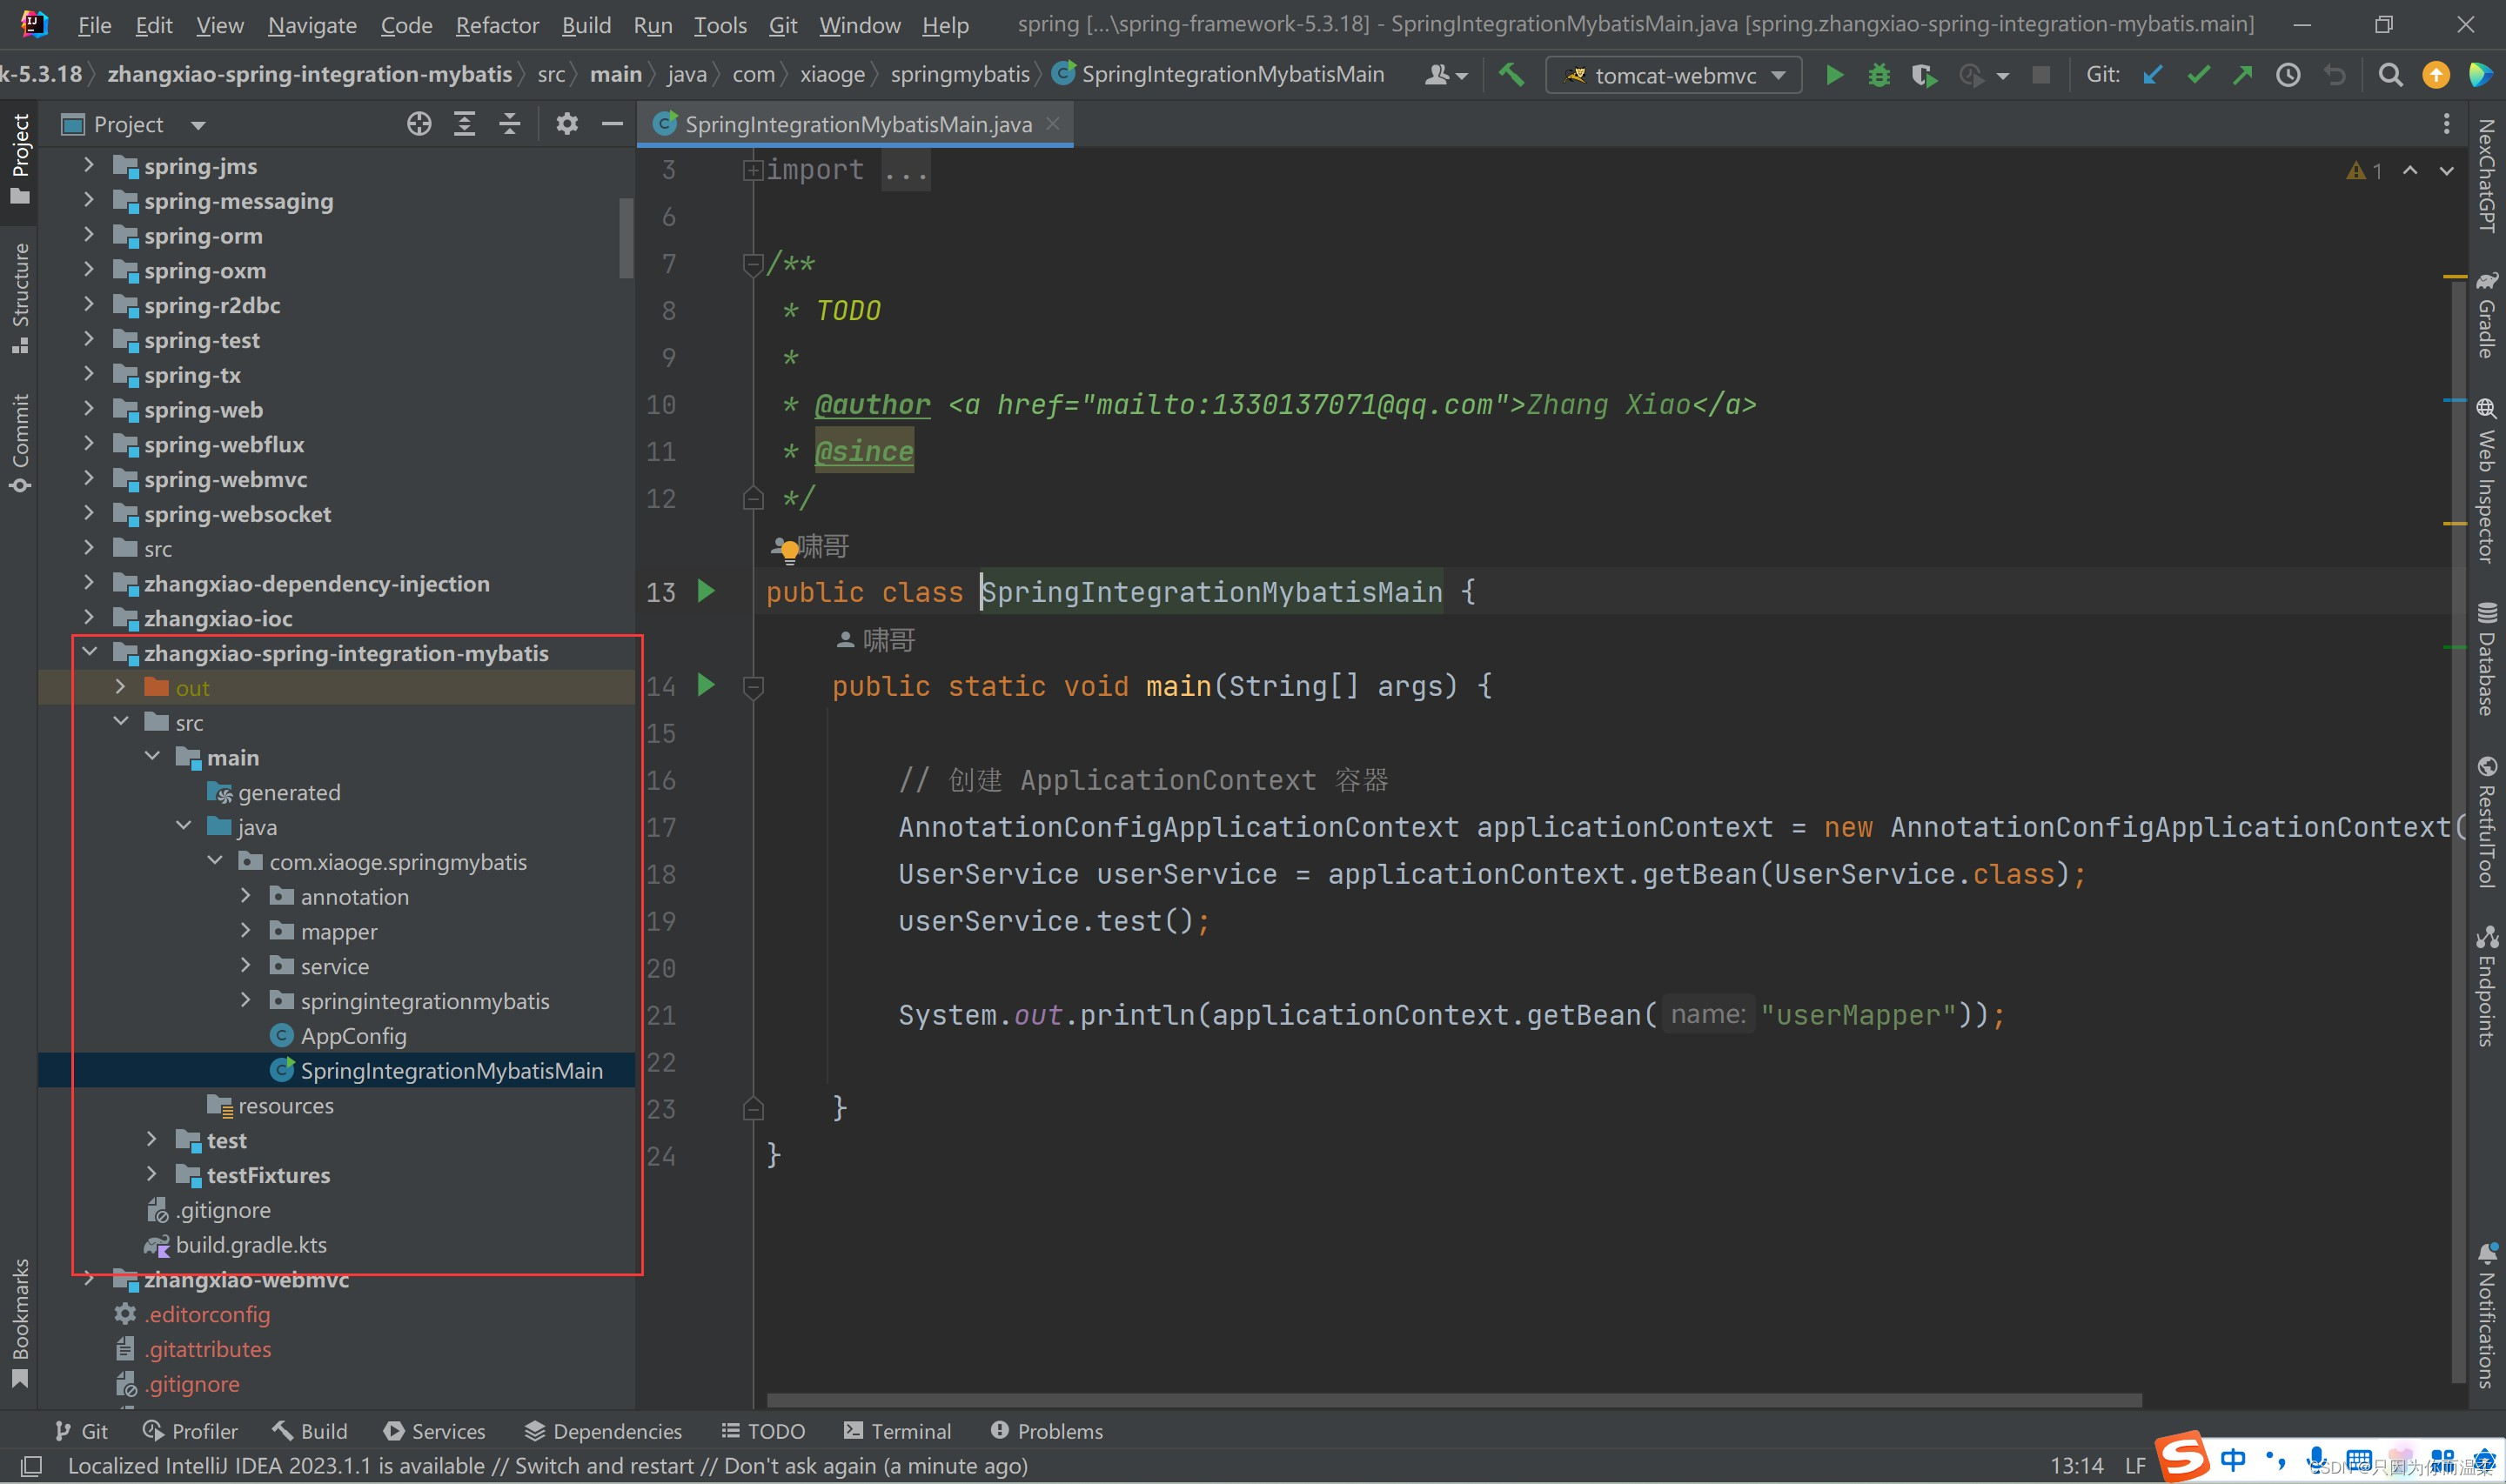Run tomcat-webmvc with green play icon
This screenshot has width=2506, height=1484.
click(1834, 75)
